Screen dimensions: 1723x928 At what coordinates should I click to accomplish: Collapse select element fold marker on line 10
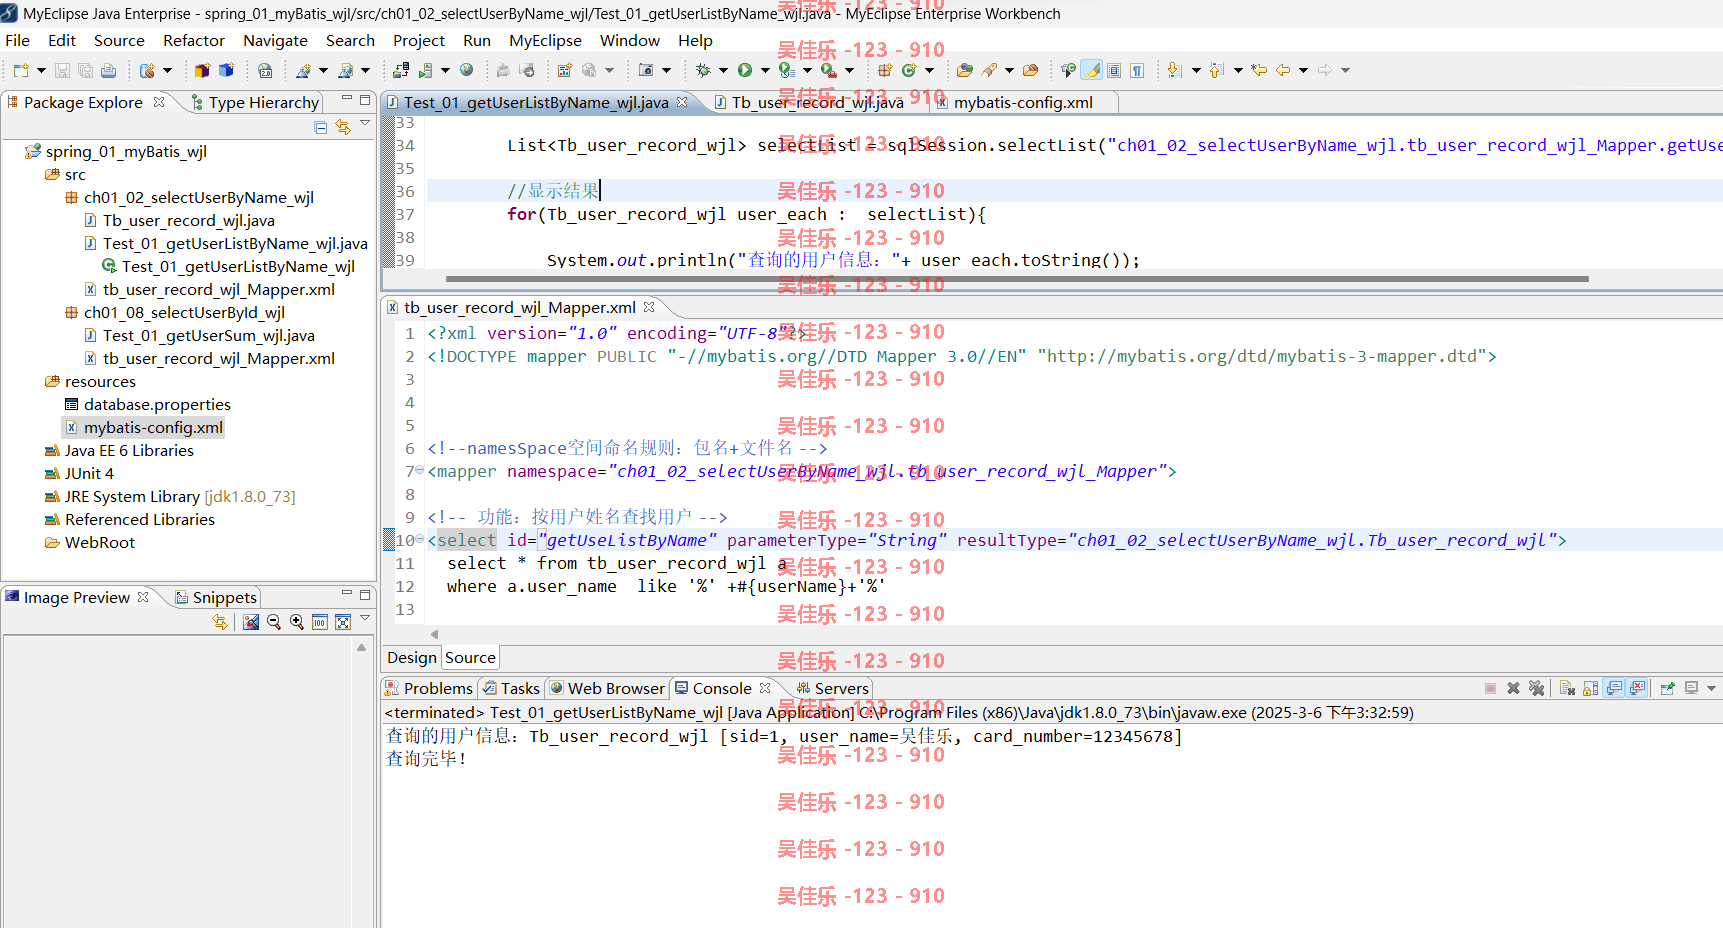point(420,539)
